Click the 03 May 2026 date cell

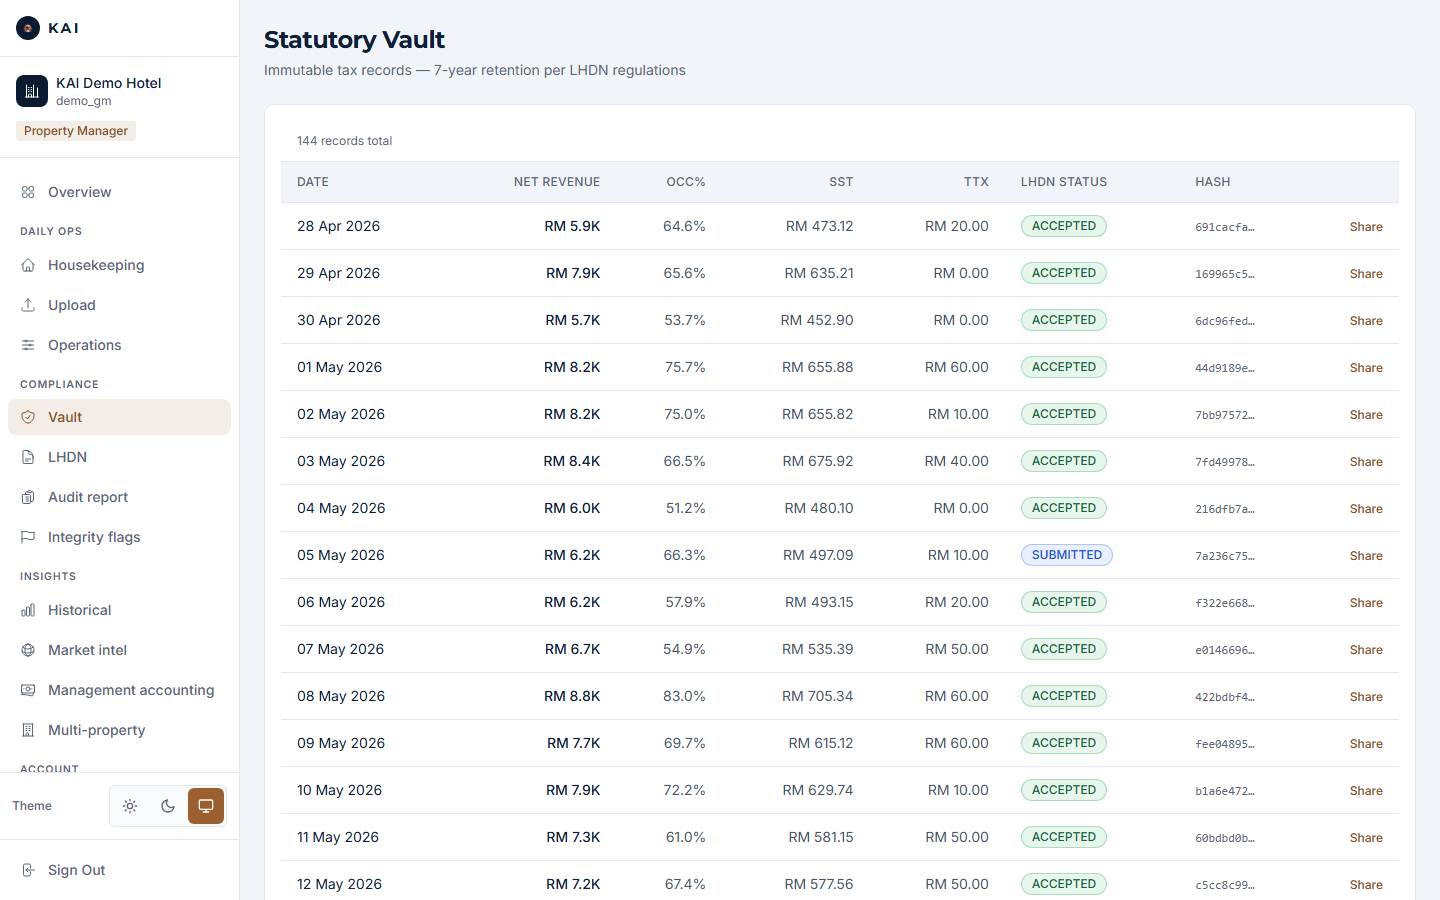click(x=341, y=461)
